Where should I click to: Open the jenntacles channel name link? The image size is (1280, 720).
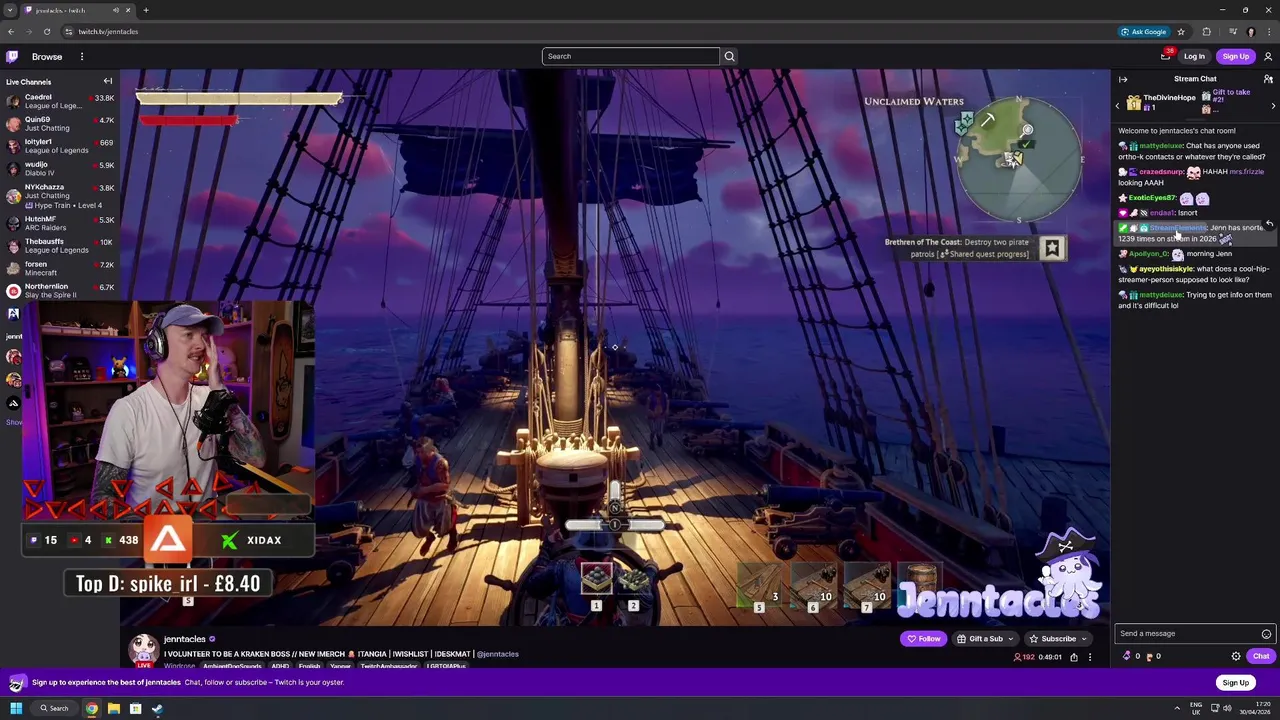pyautogui.click(x=185, y=639)
